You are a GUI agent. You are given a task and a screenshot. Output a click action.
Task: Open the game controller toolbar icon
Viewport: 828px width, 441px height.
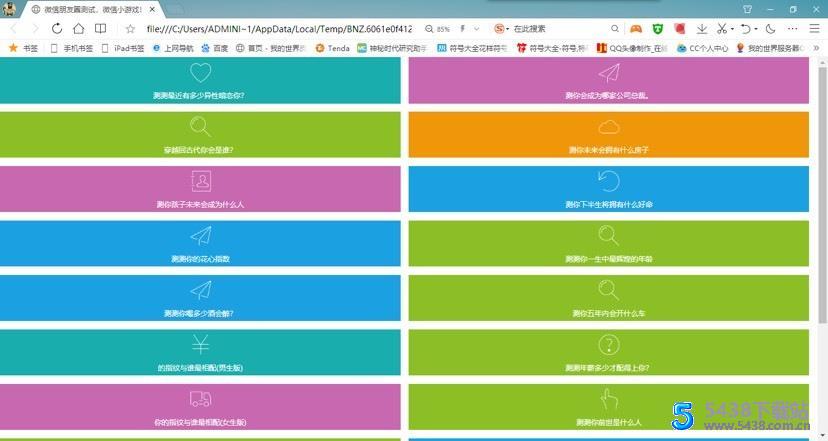pyautogui.click(x=636, y=29)
